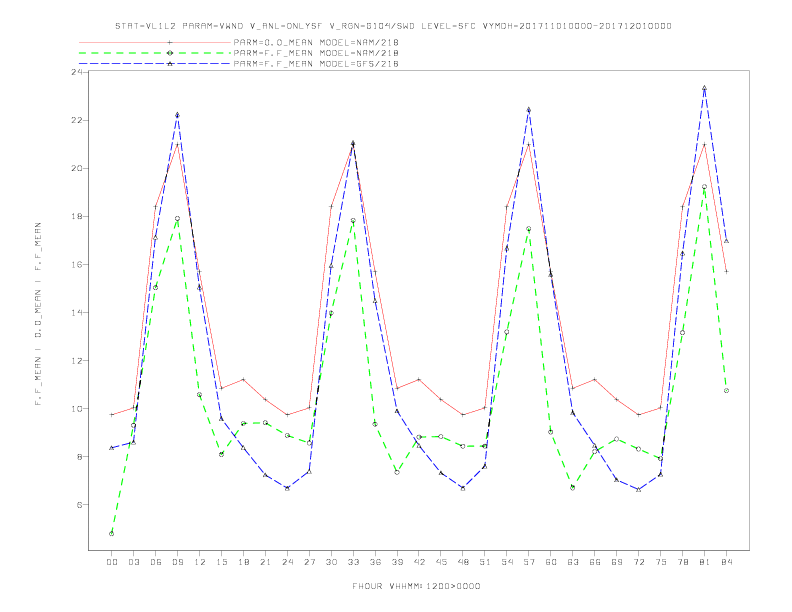Click the chart title beginning STAT=VL1L2
Screen dimensions: 792x612
pyautogui.click(x=393, y=26)
